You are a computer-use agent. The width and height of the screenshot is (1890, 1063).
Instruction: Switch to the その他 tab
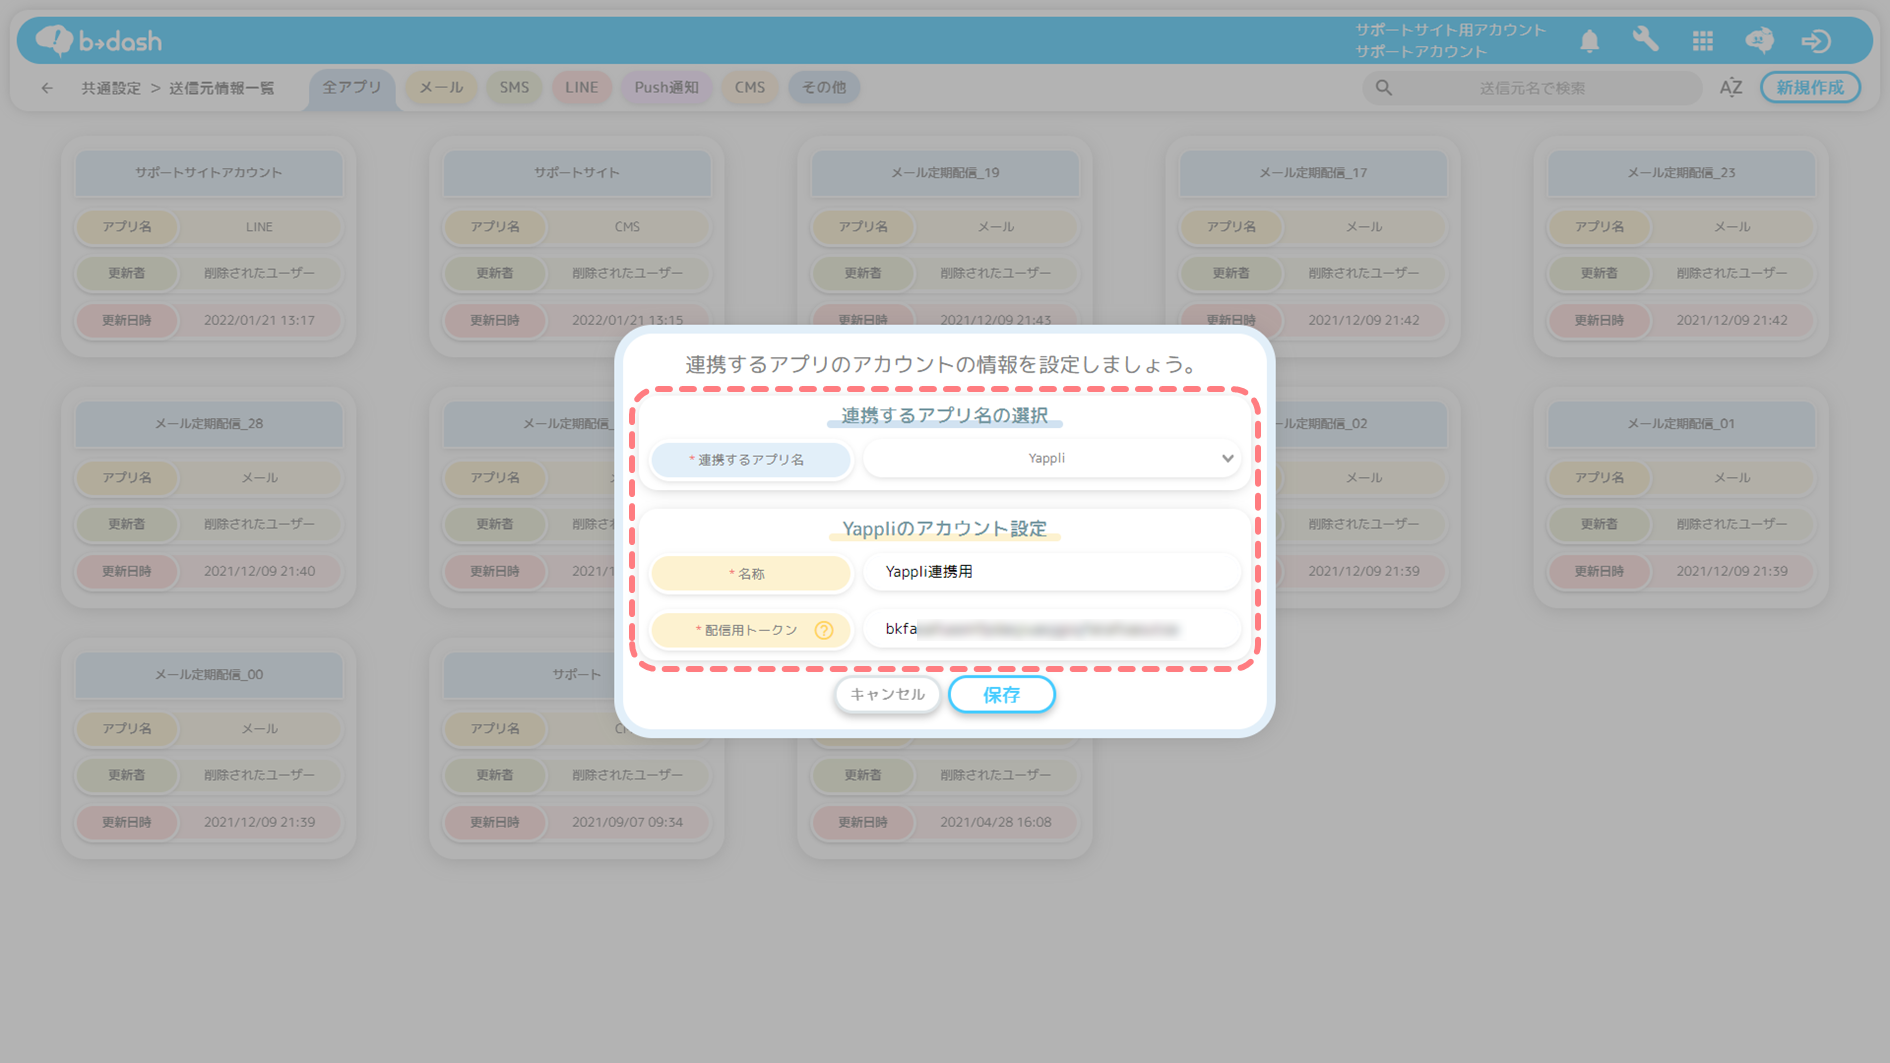point(824,87)
